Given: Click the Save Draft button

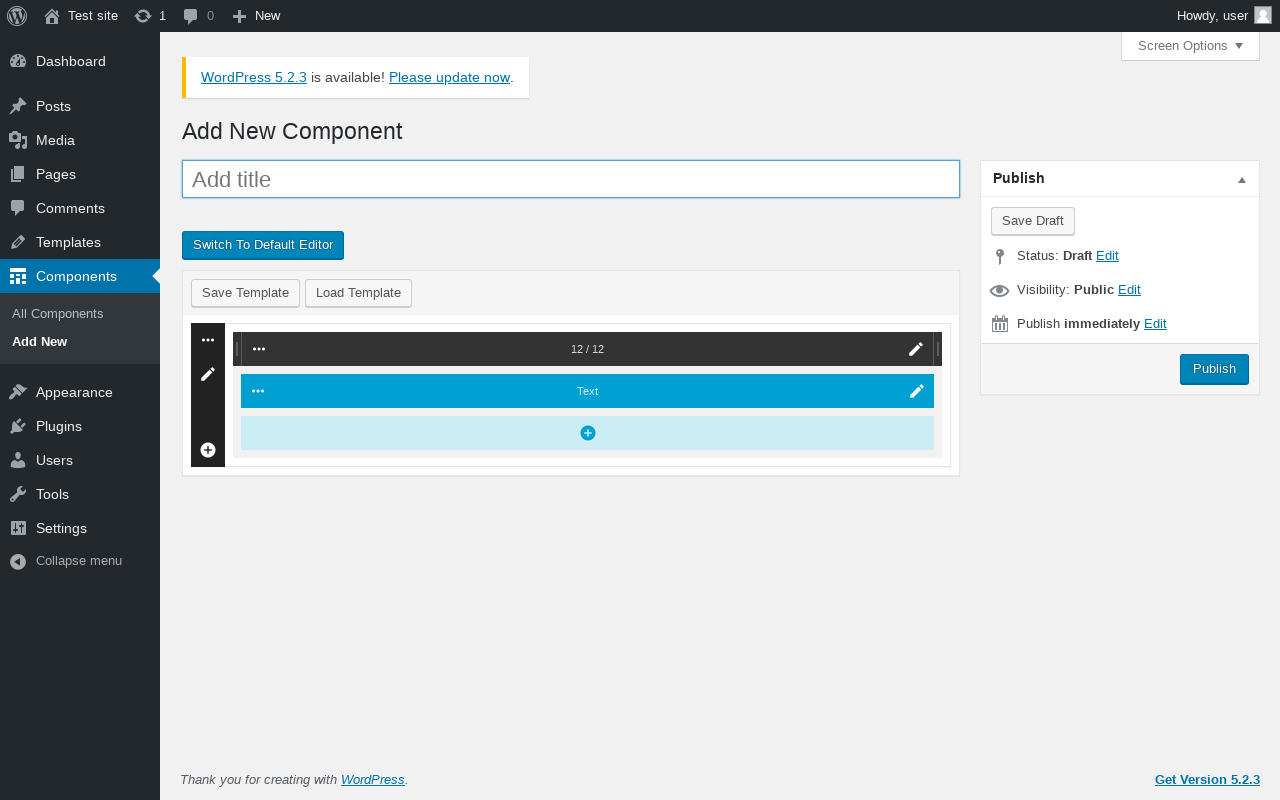Looking at the screenshot, I should [1033, 221].
